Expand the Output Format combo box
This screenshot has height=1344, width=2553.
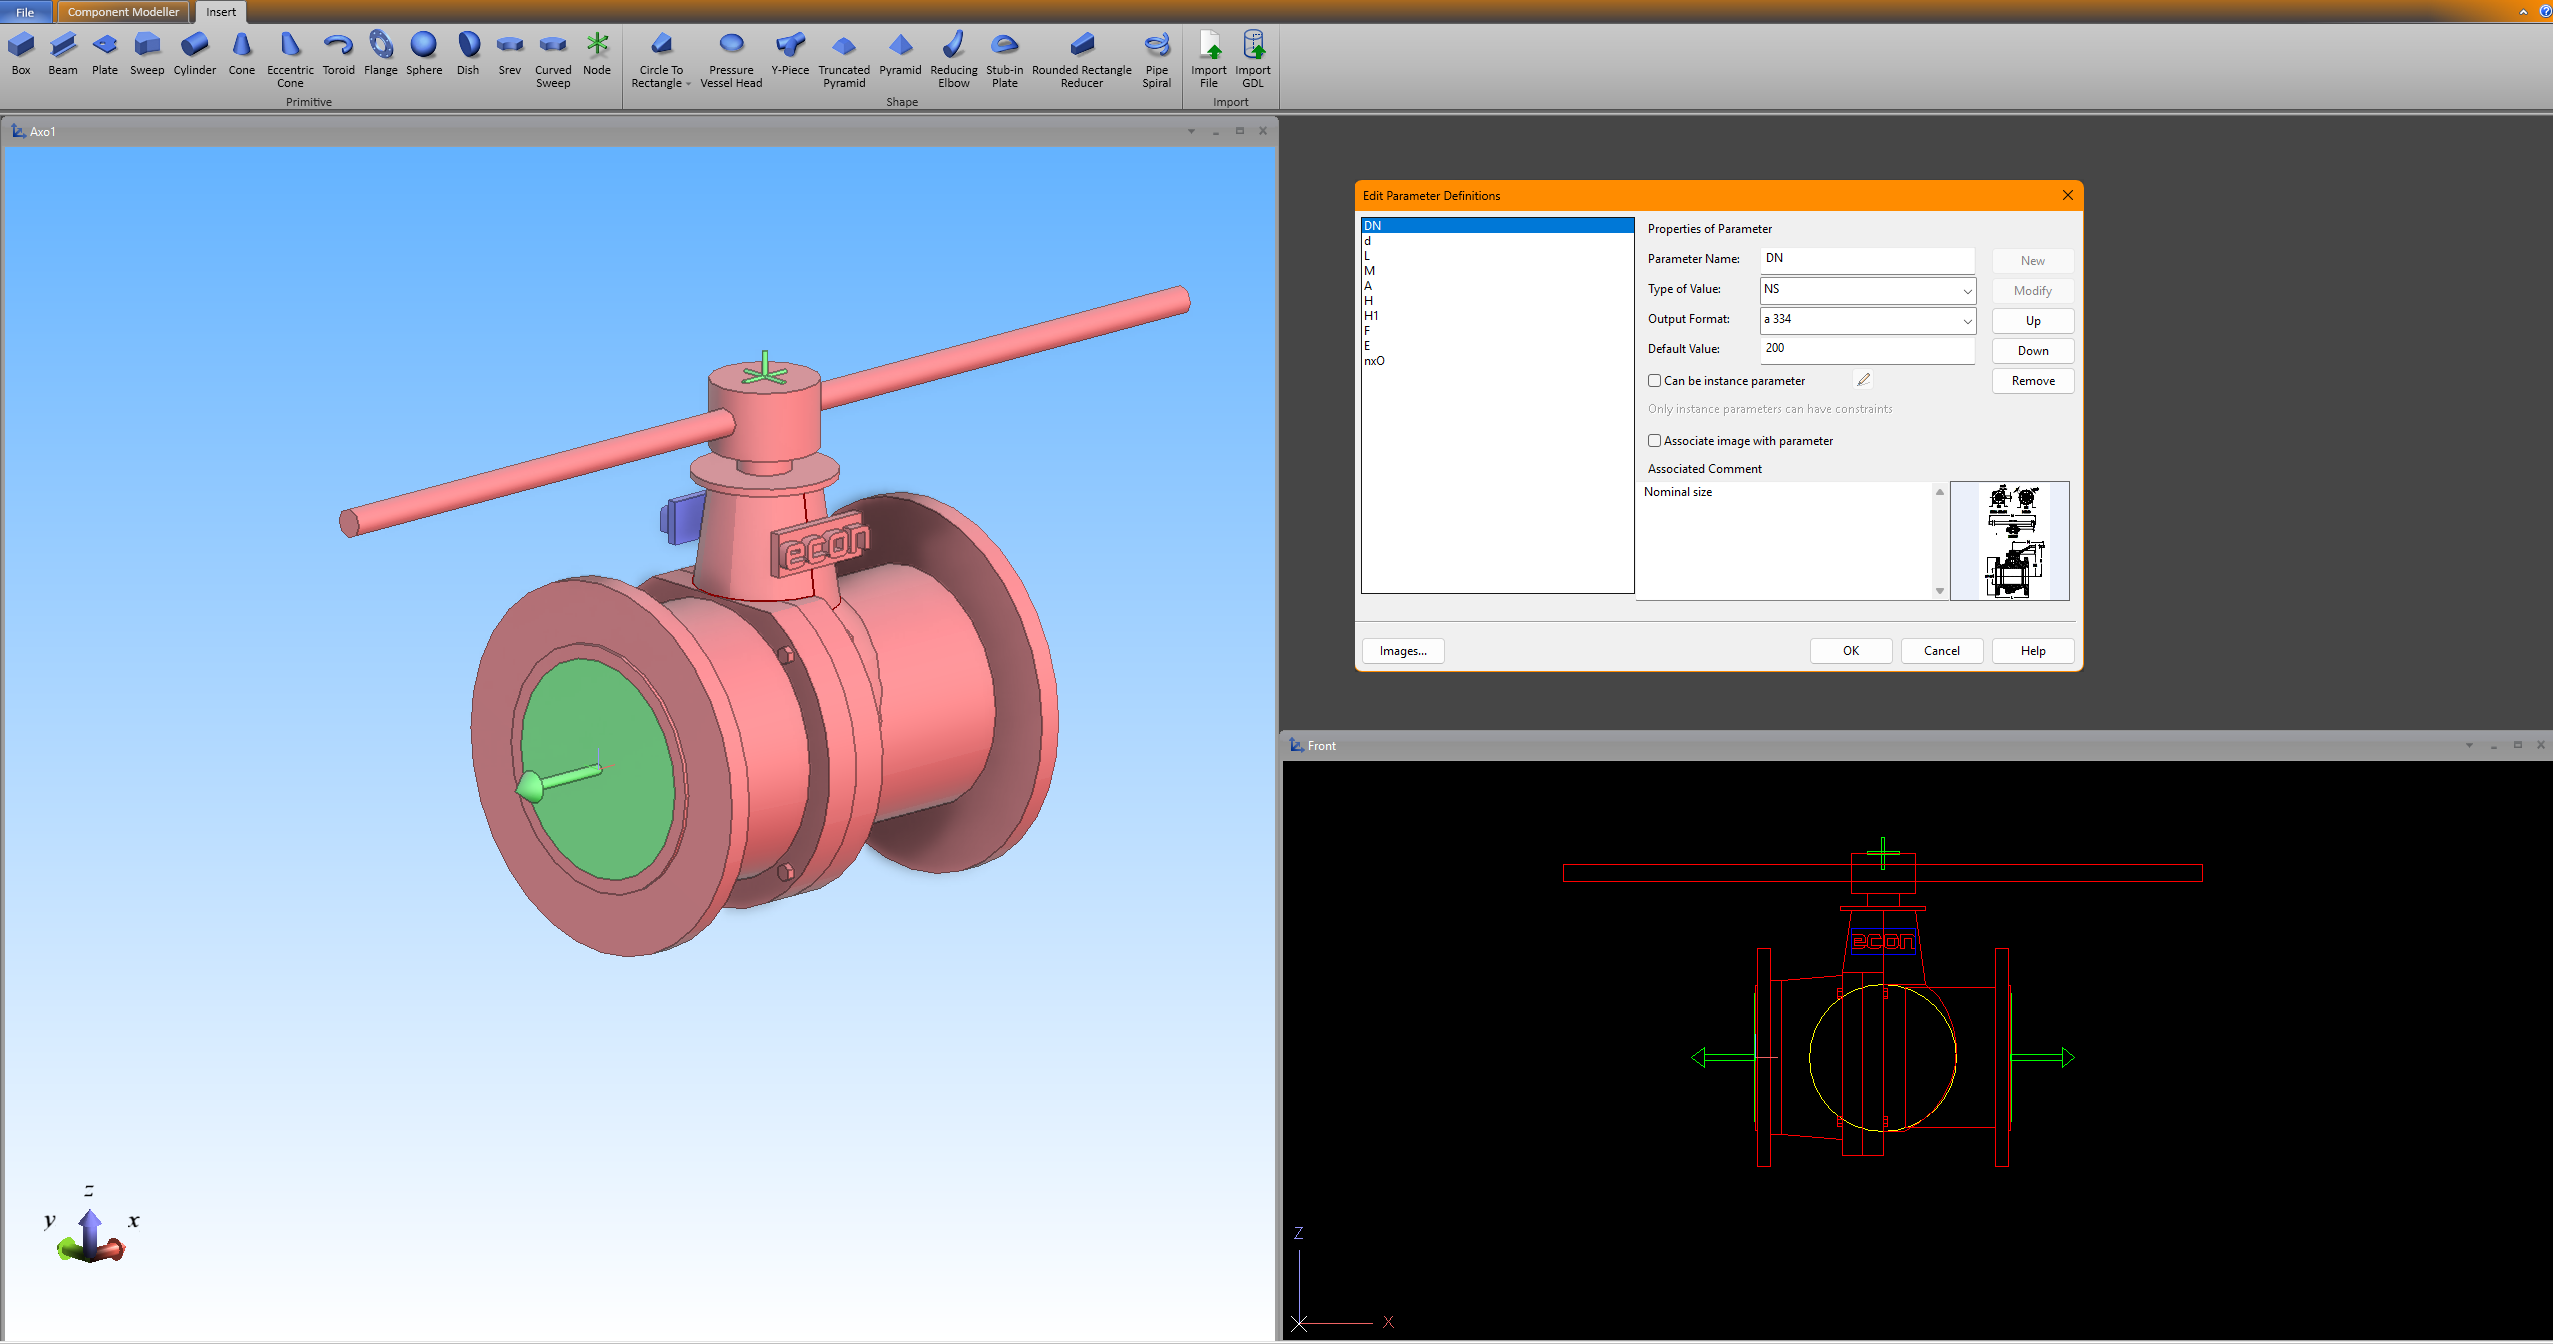pyautogui.click(x=1966, y=321)
